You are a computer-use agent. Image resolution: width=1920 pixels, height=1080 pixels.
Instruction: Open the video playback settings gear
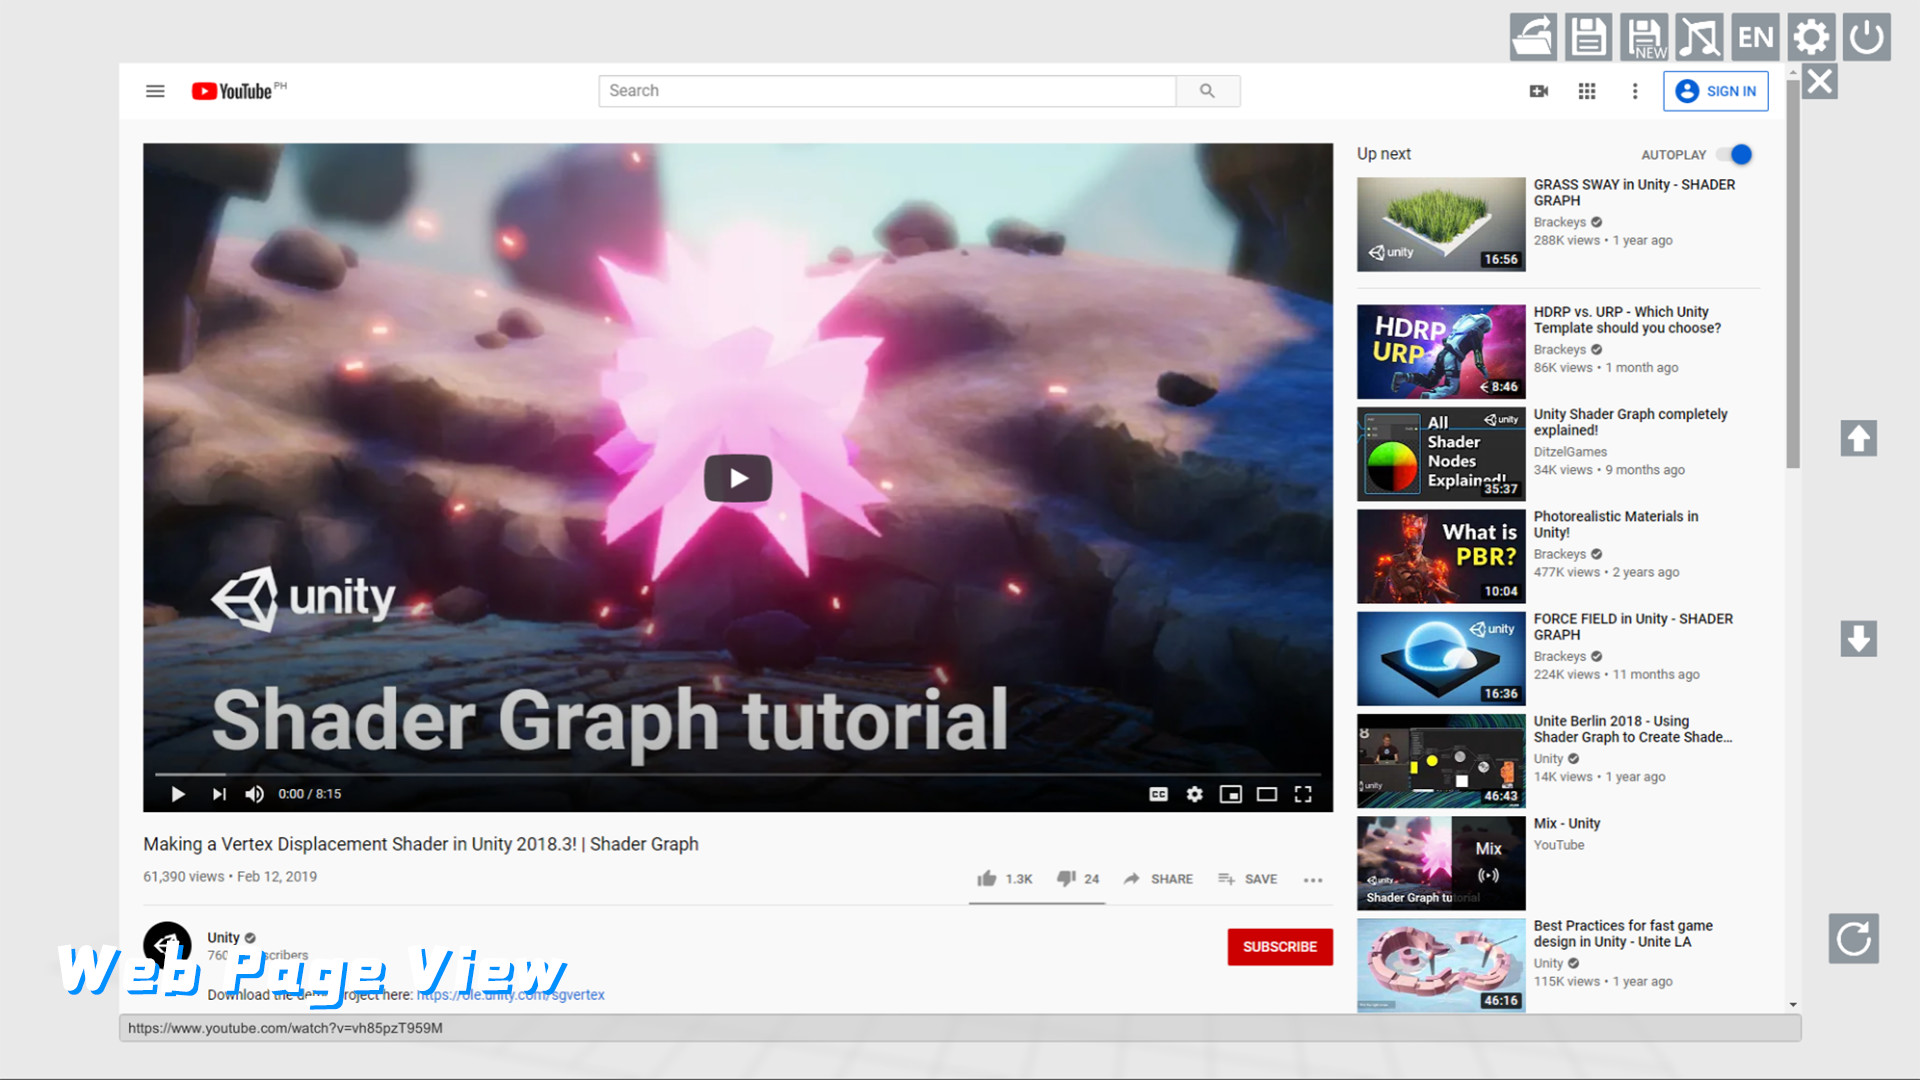[1194, 793]
